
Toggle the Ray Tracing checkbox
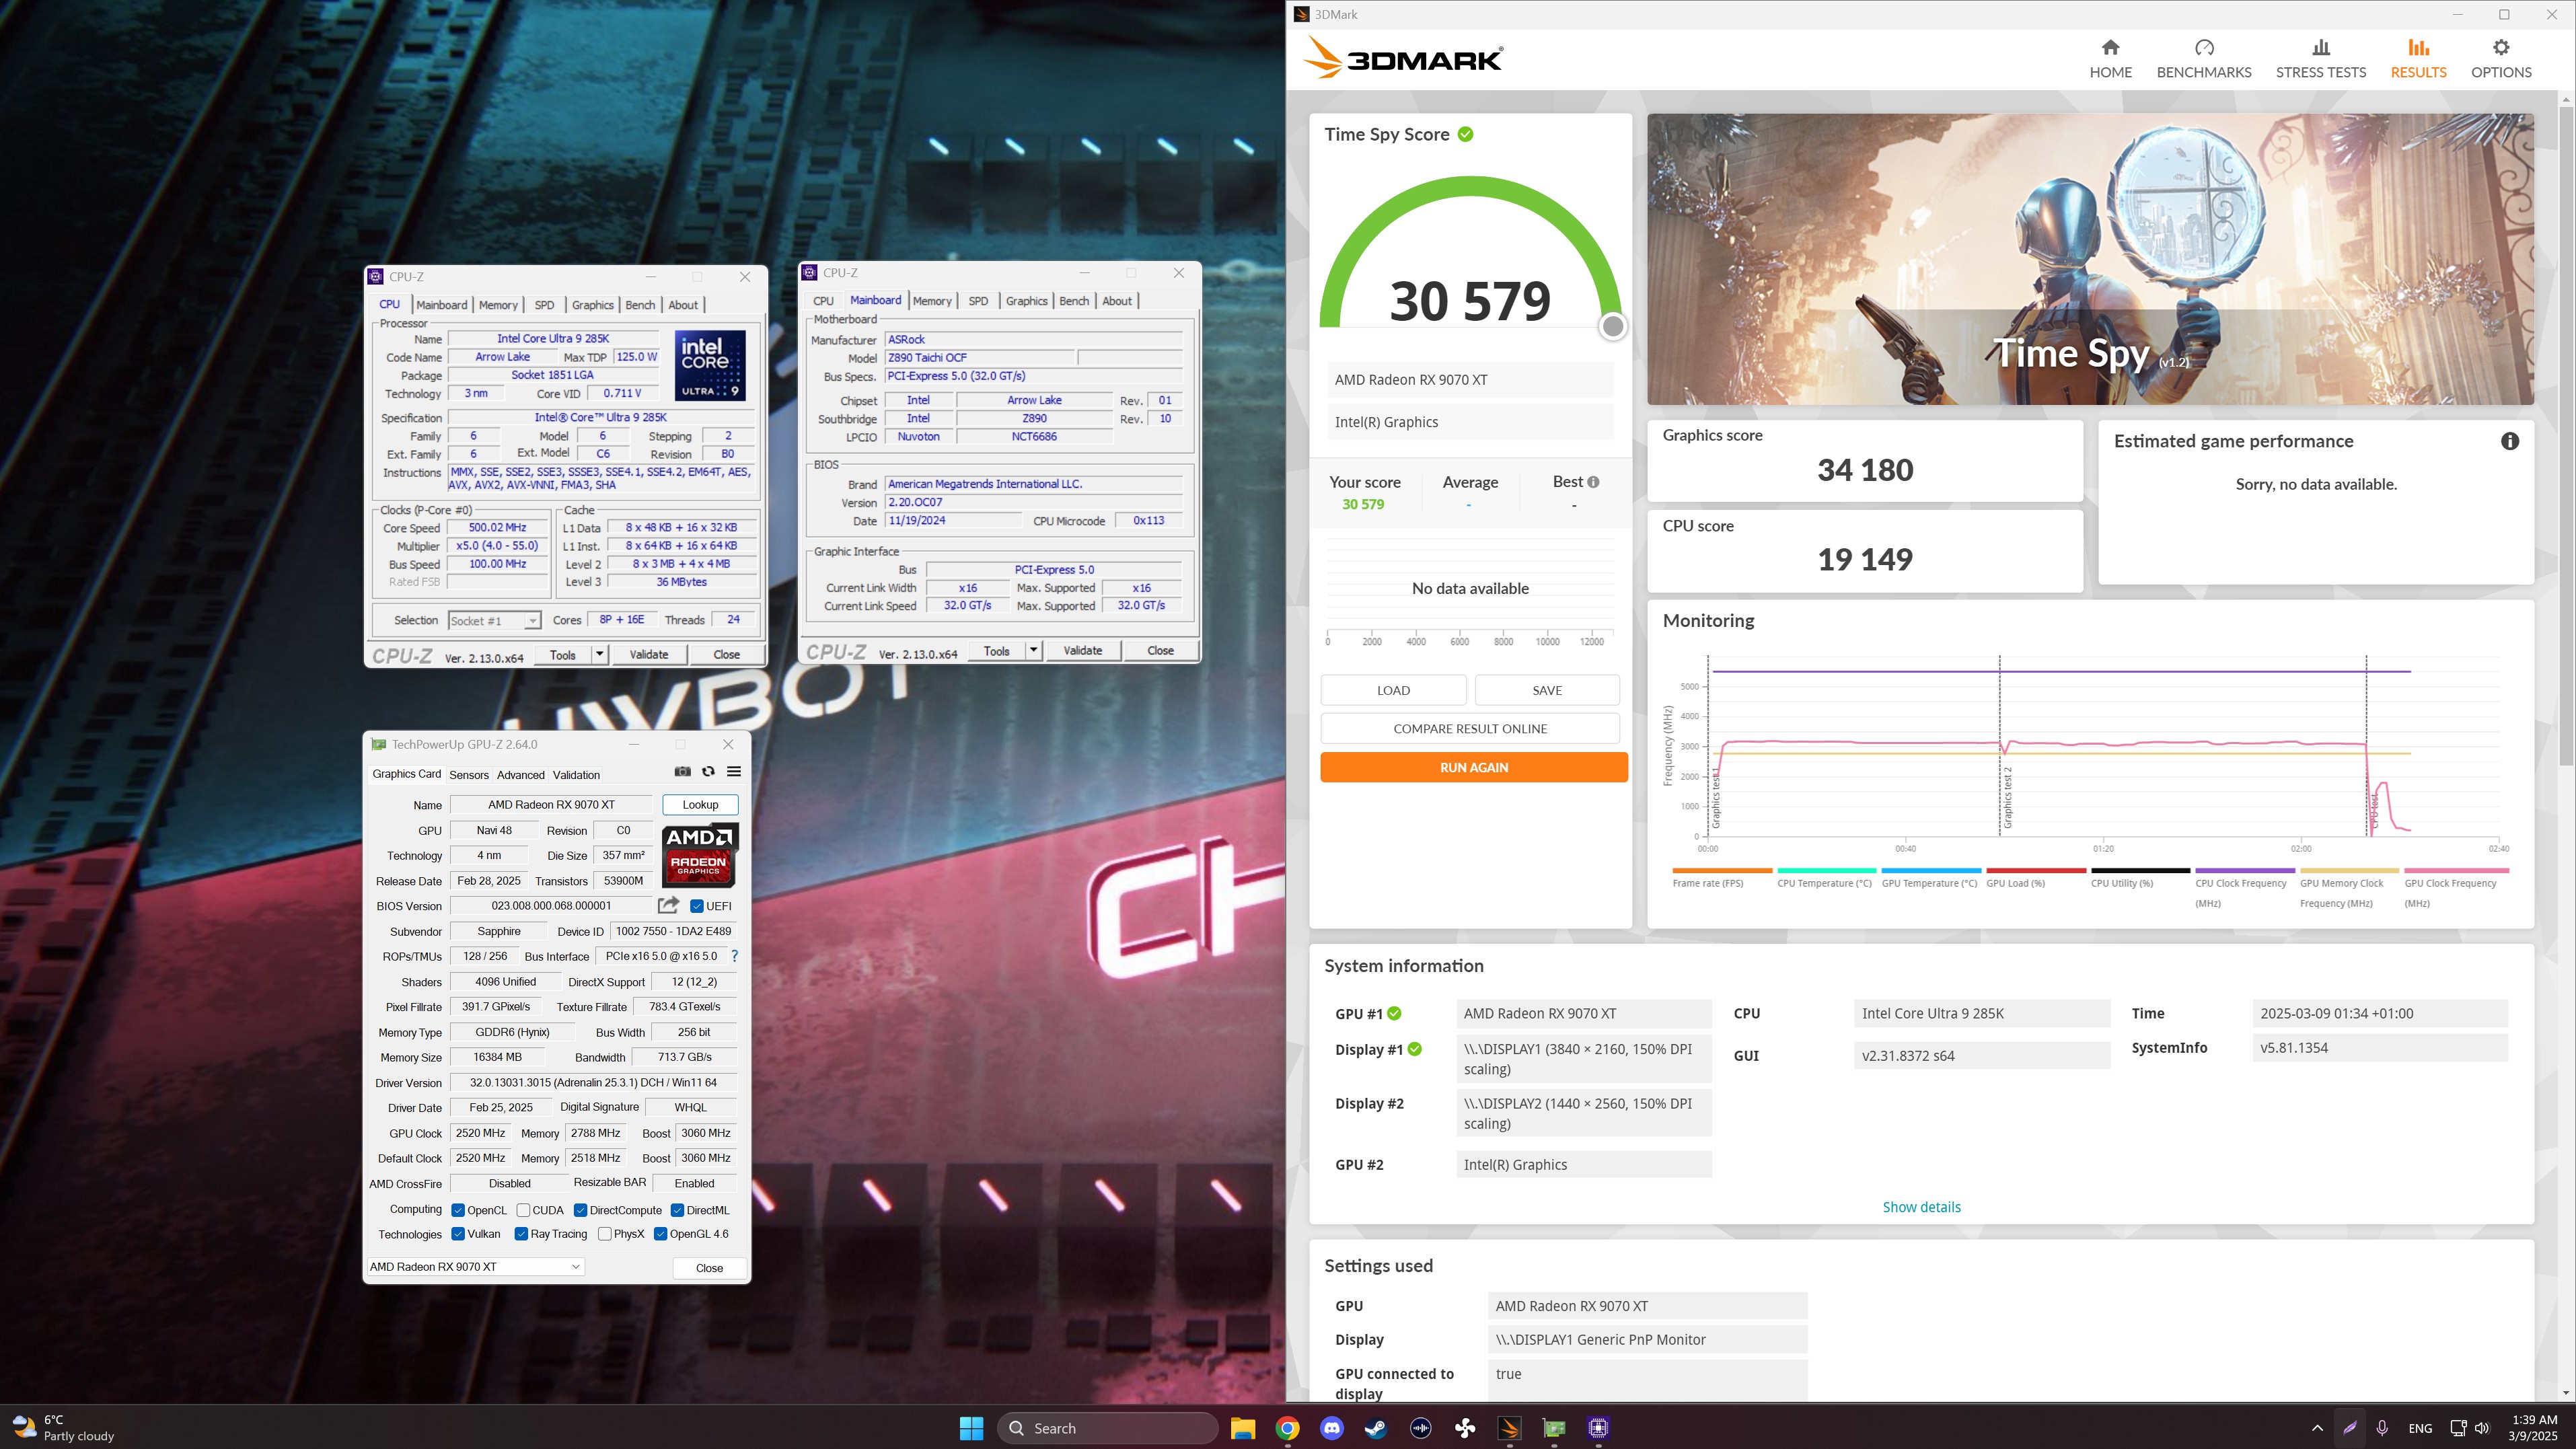point(521,1234)
